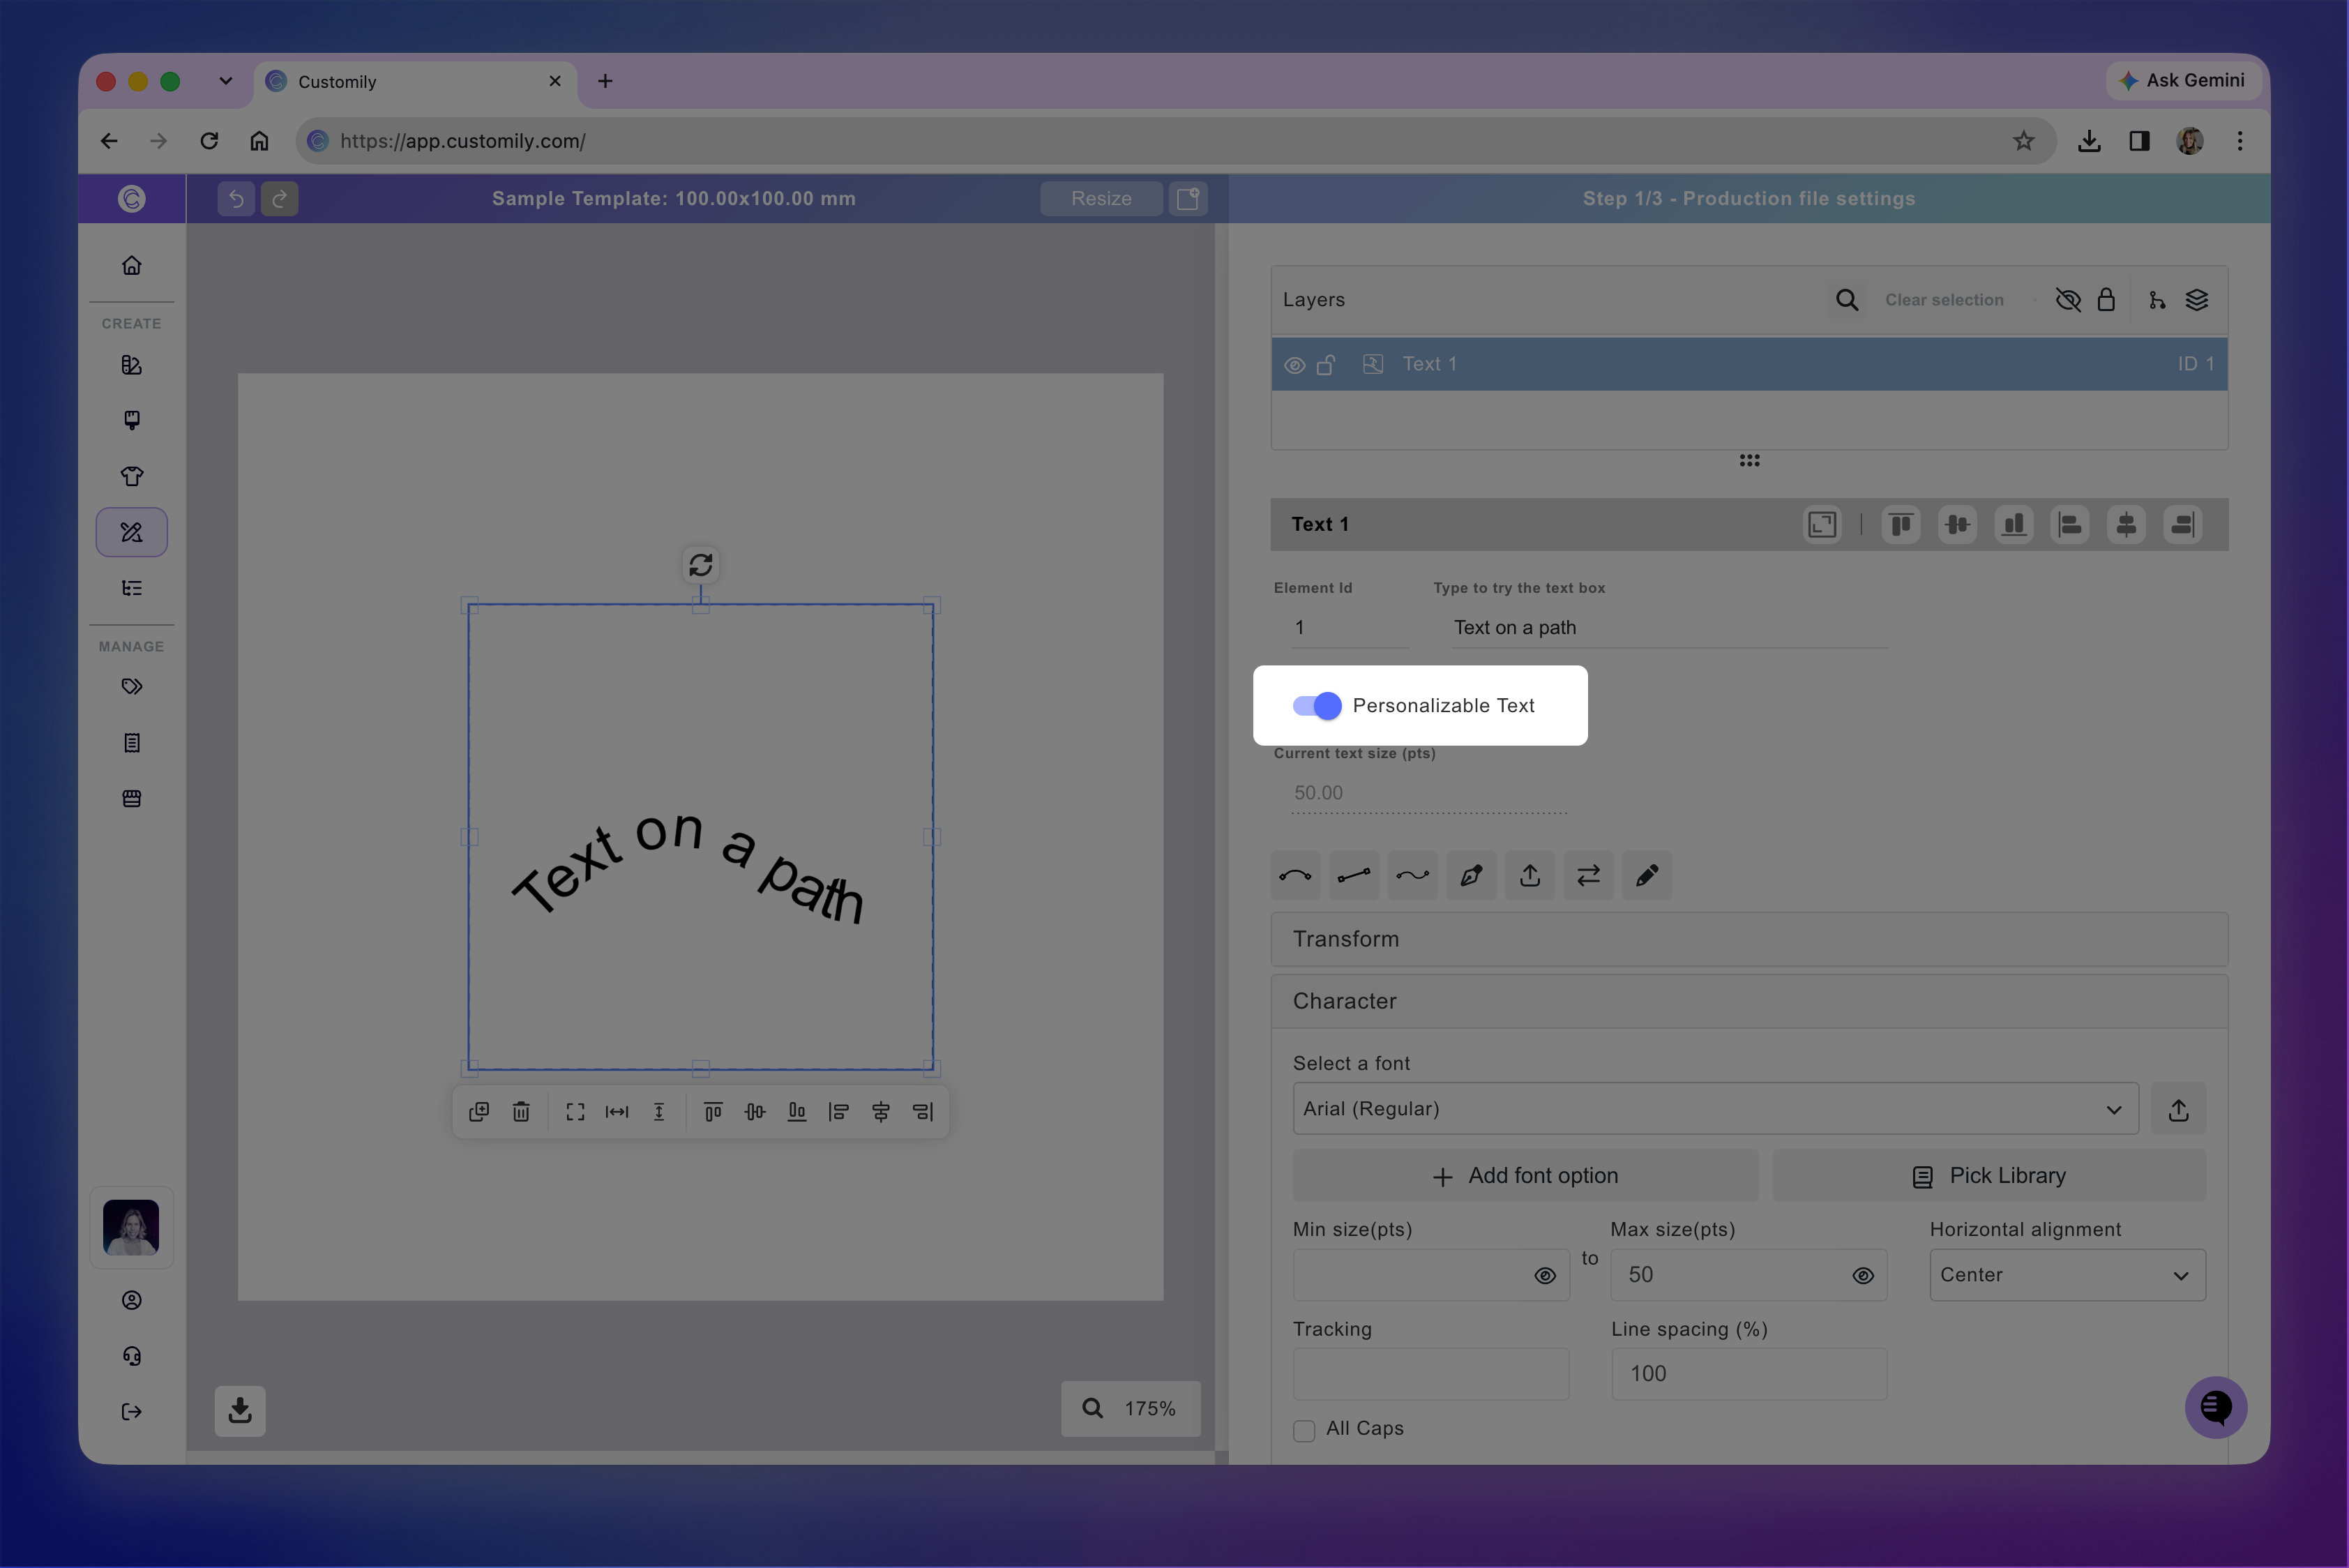The height and width of the screenshot is (1568, 2349).
Task: Download the design with bottom-left icon
Action: [240, 1411]
